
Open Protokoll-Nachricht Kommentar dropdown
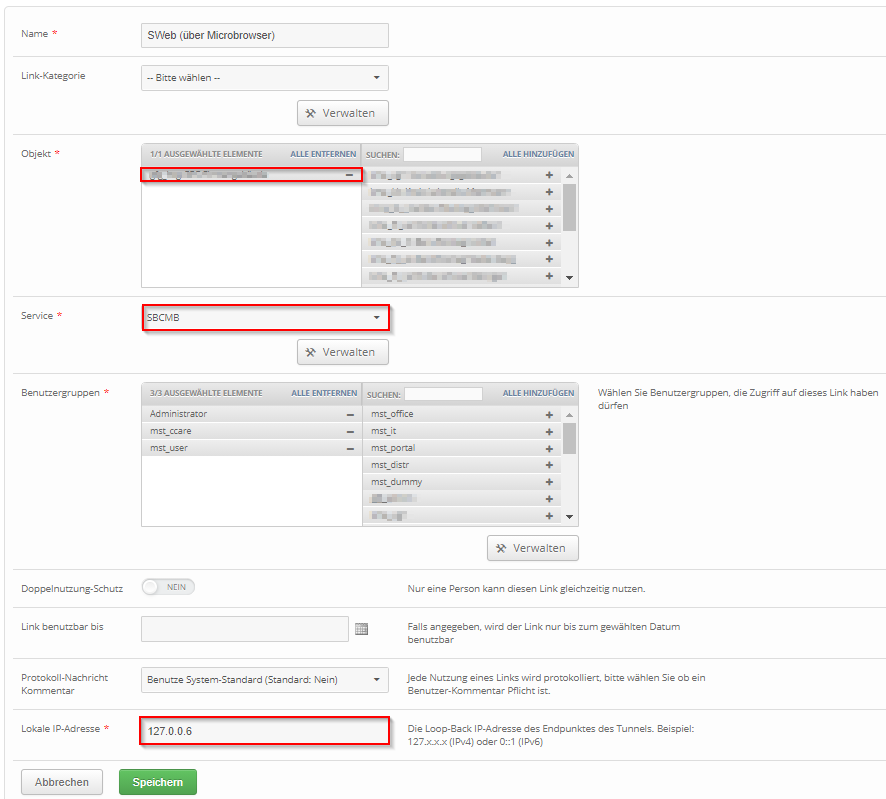[x=264, y=680]
